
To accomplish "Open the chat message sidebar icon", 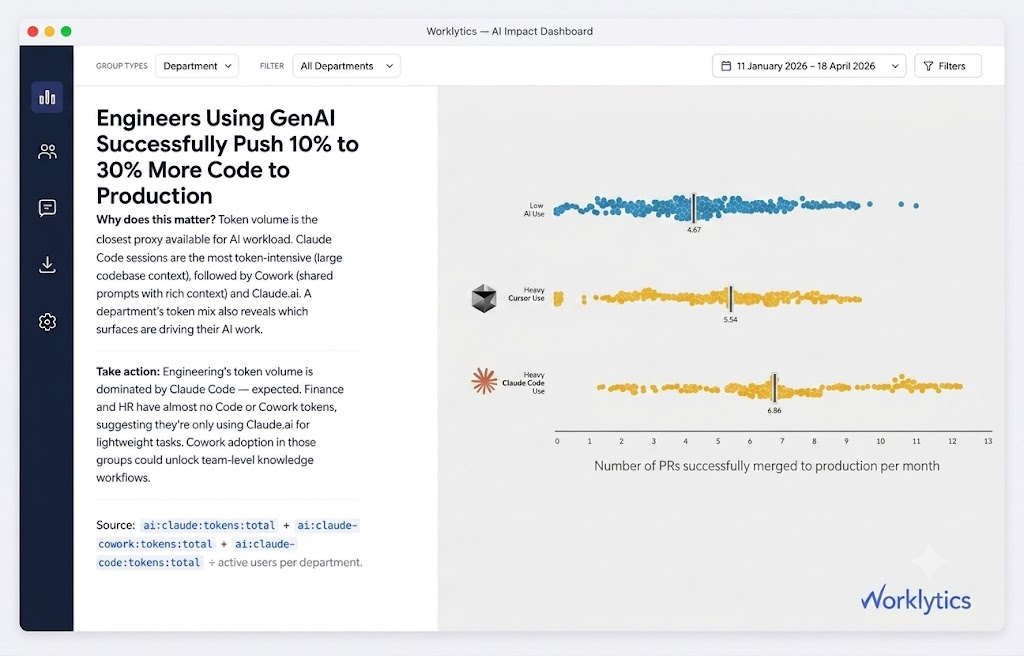I will pos(47,208).
